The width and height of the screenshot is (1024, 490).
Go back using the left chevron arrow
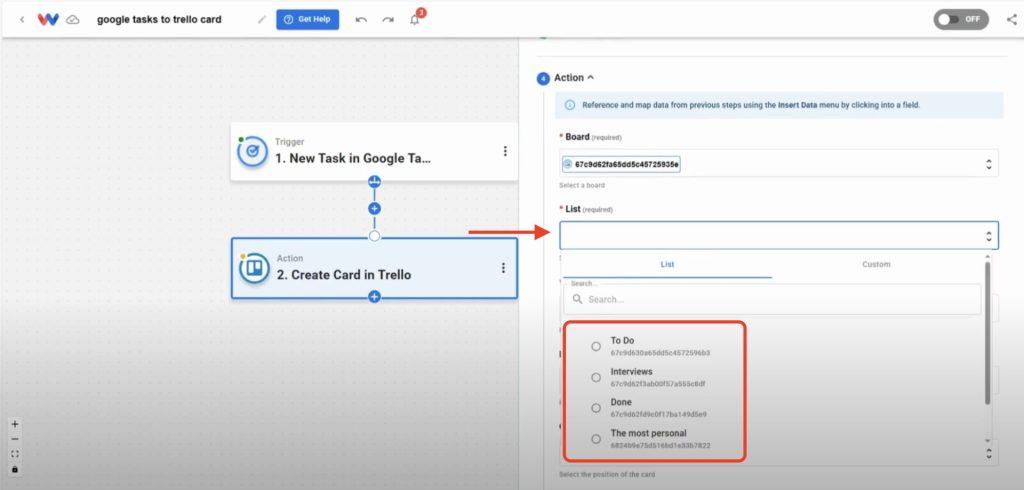point(22,20)
